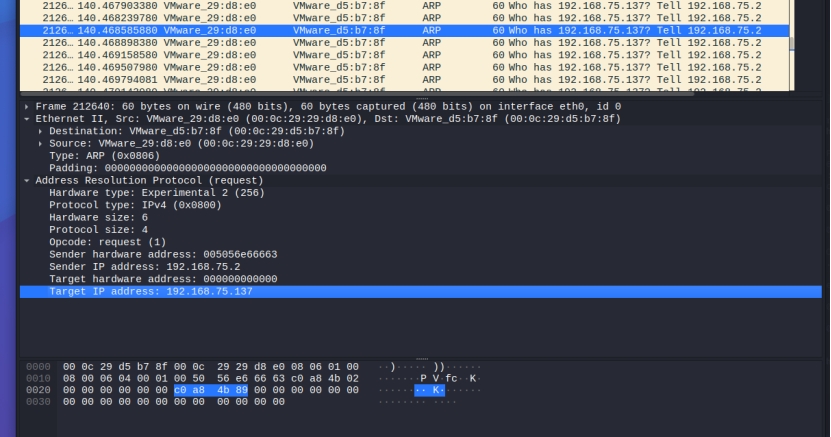Viewport: 831px width, 437px height.
Task: Click the Target IP address 192.168.75.137 row
Action: [x=150, y=291]
